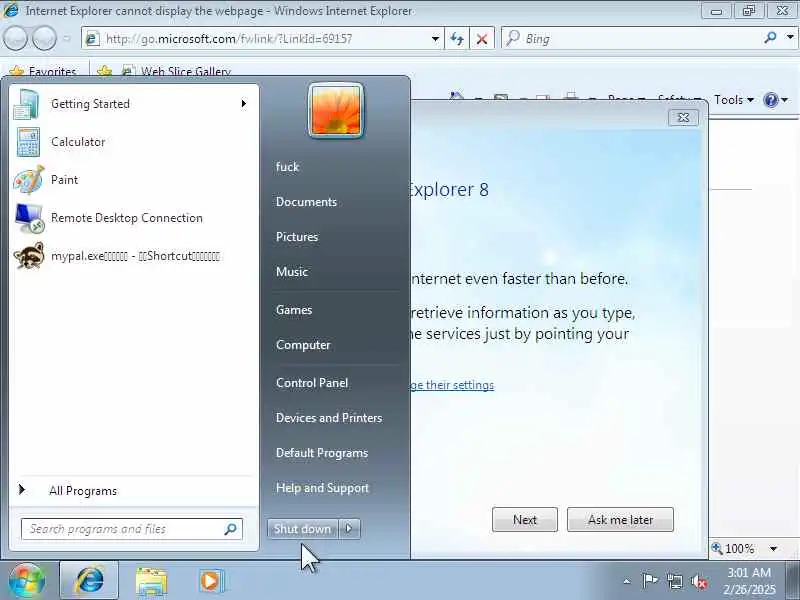Open the address bar history dropdown
Screen dimensions: 800x600
click(x=435, y=39)
